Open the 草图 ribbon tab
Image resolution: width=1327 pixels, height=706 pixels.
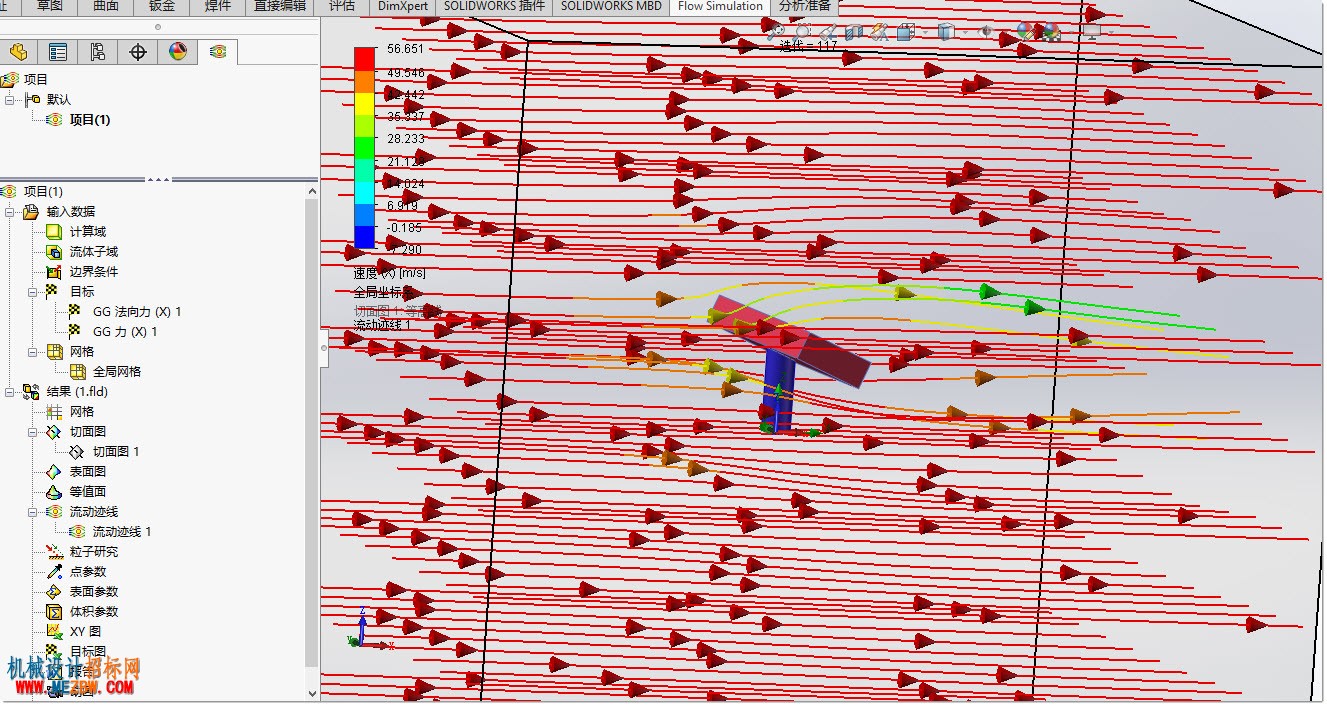pos(50,6)
